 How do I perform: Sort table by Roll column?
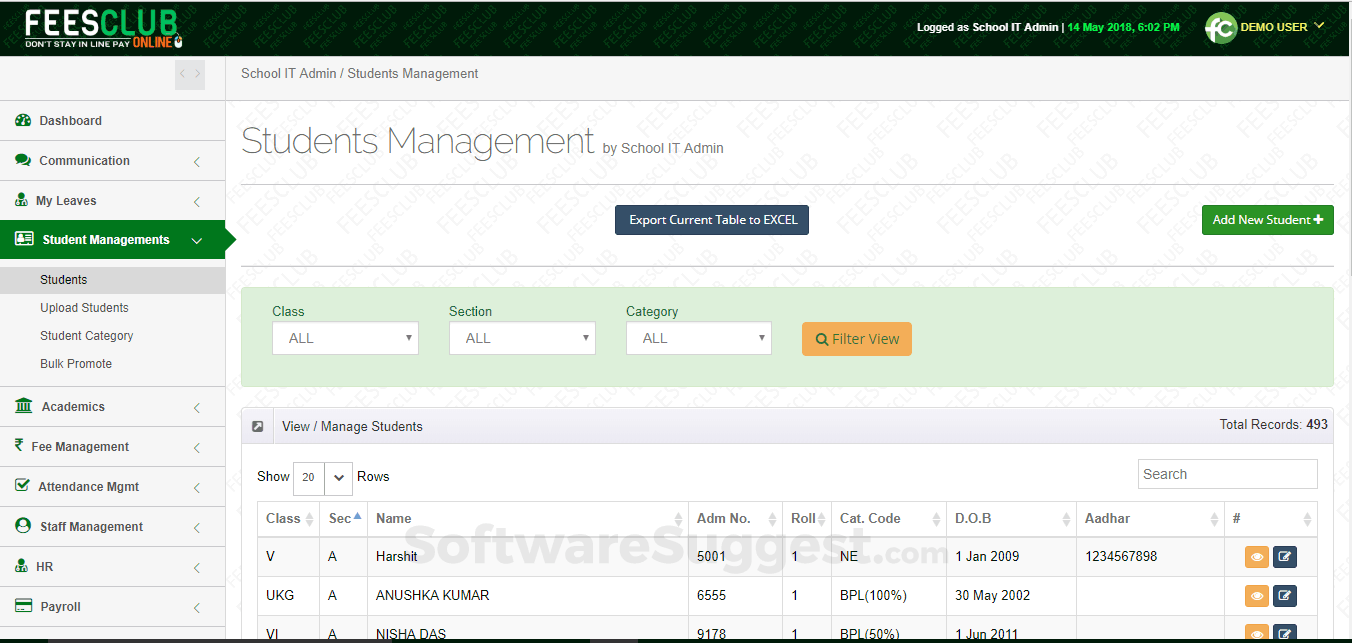pos(807,518)
